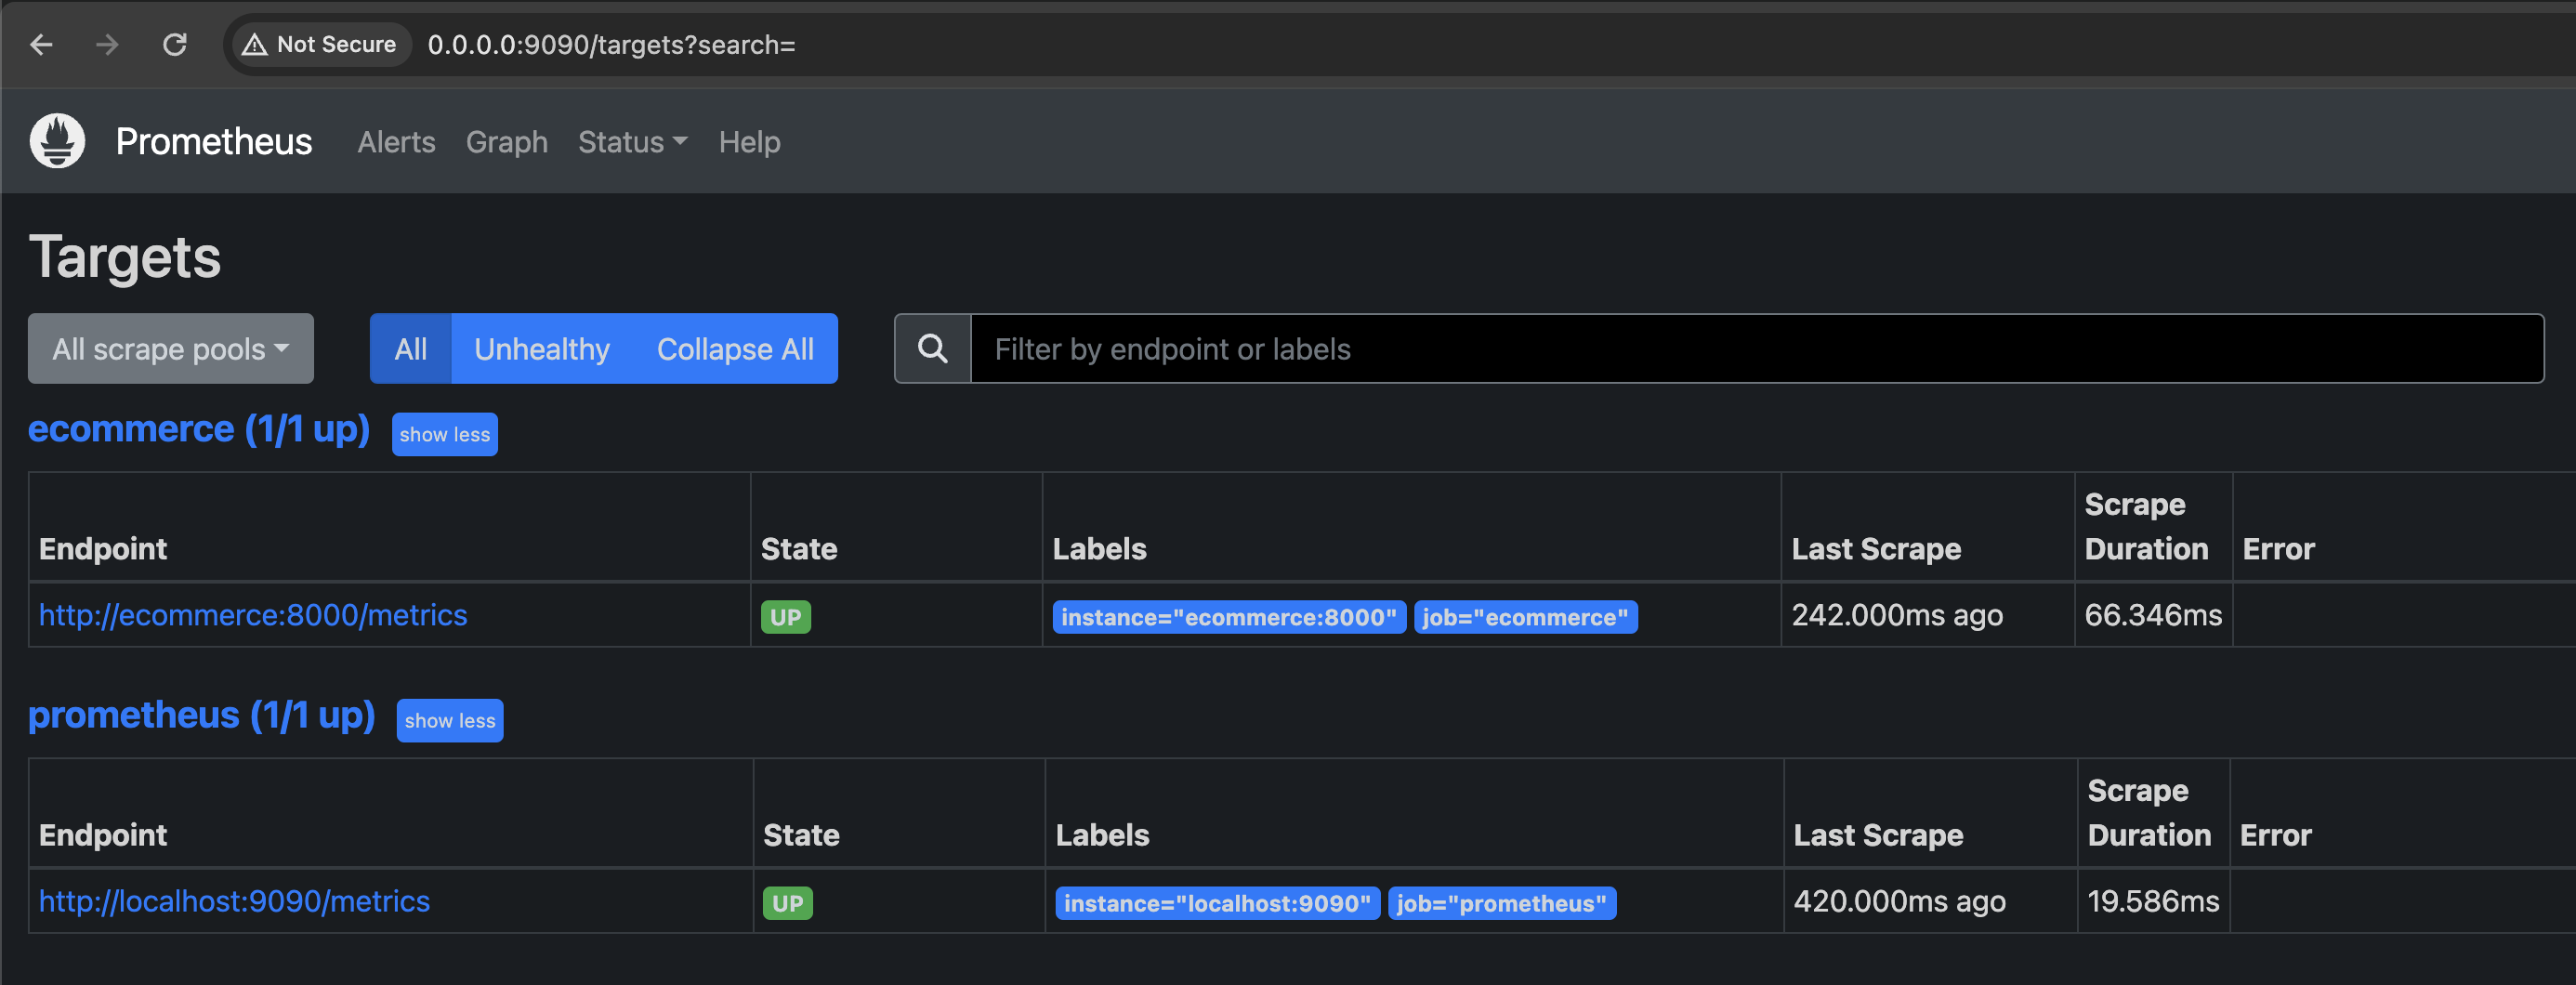Click the UP state badge for ecommerce
The image size is (2576, 985).
point(786,617)
